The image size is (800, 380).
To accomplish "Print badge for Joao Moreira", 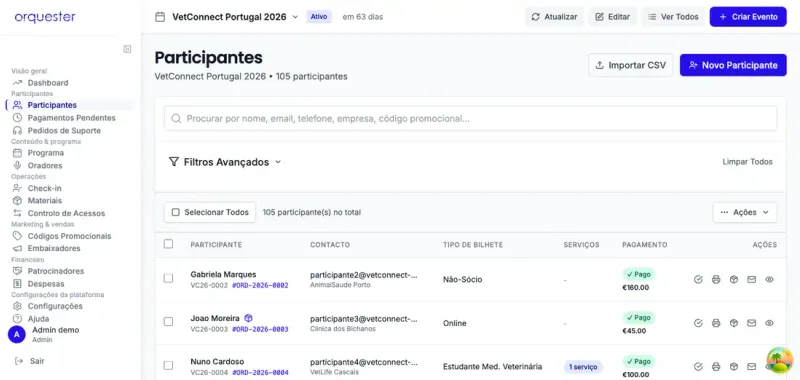I will (716, 323).
